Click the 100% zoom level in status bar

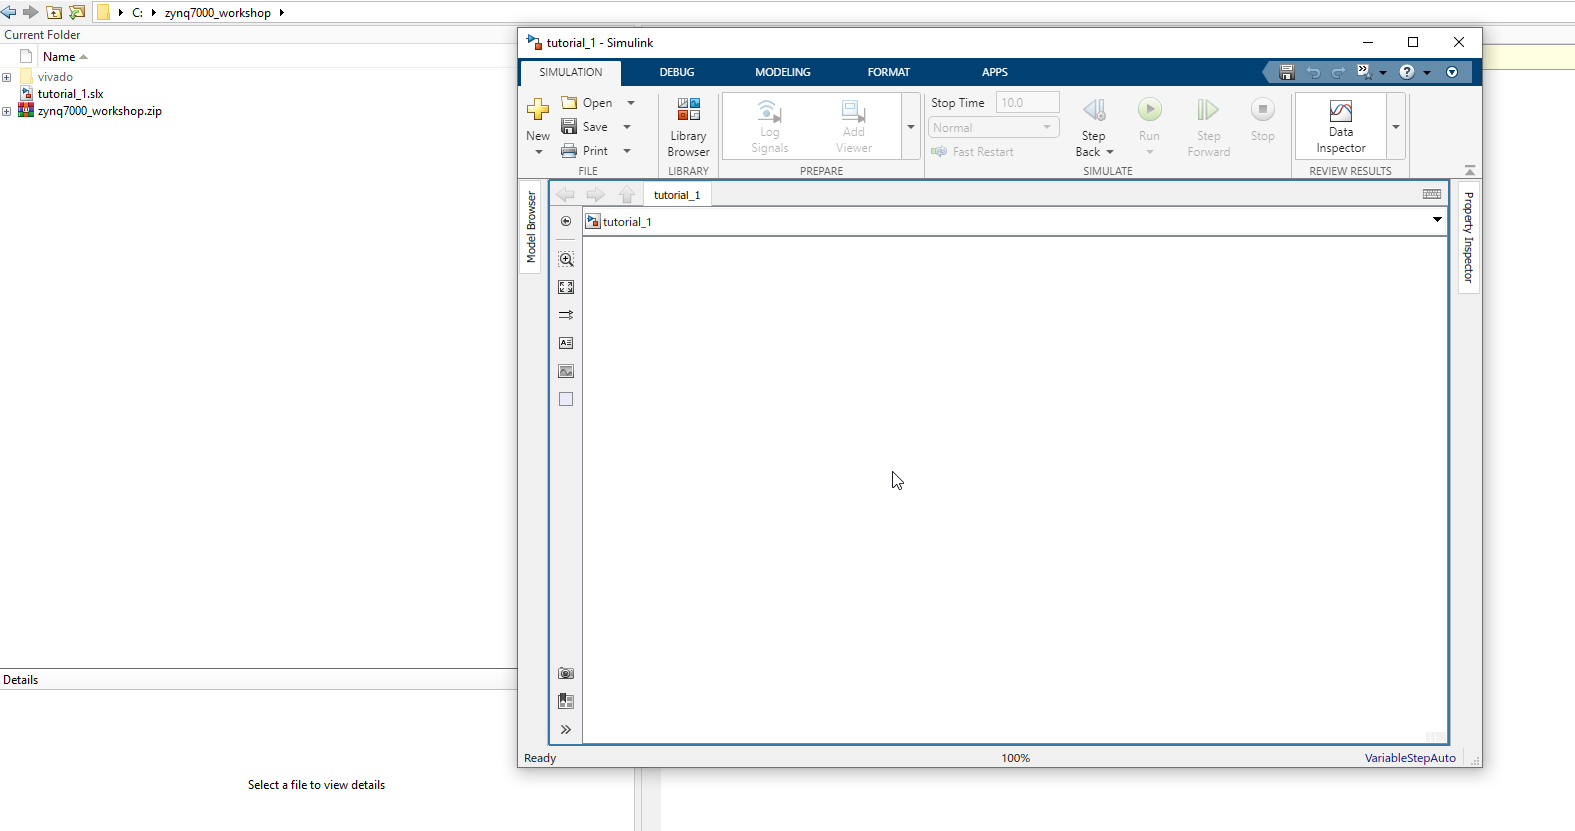pyautogui.click(x=1015, y=758)
